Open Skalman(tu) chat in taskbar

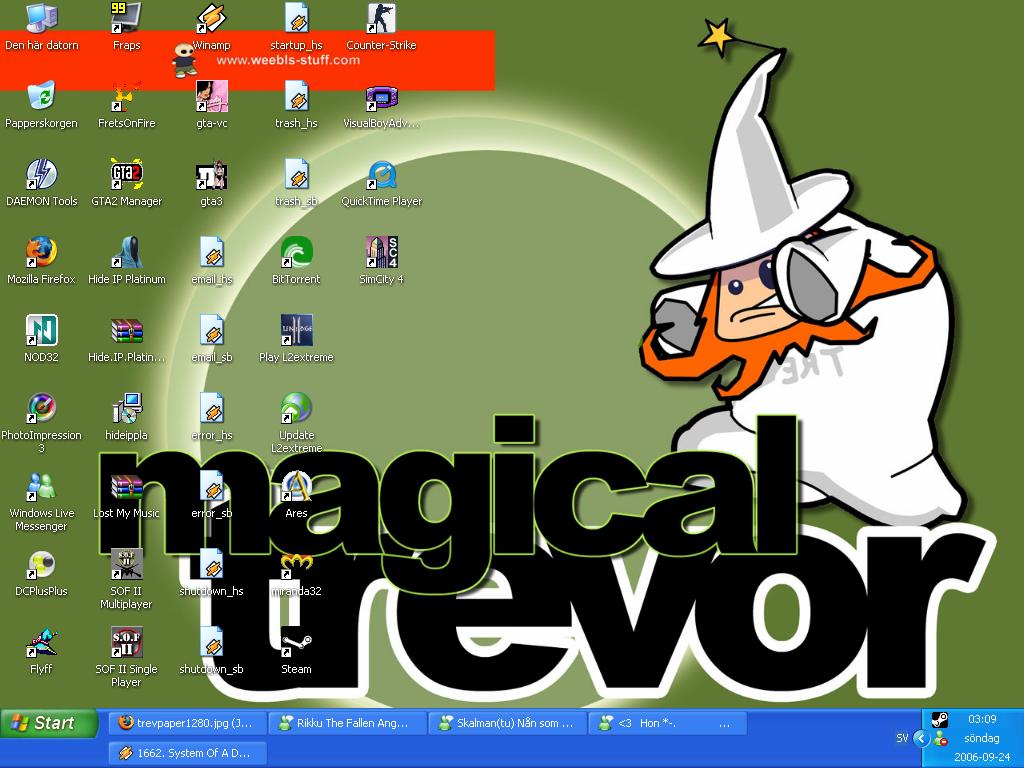point(507,723)
